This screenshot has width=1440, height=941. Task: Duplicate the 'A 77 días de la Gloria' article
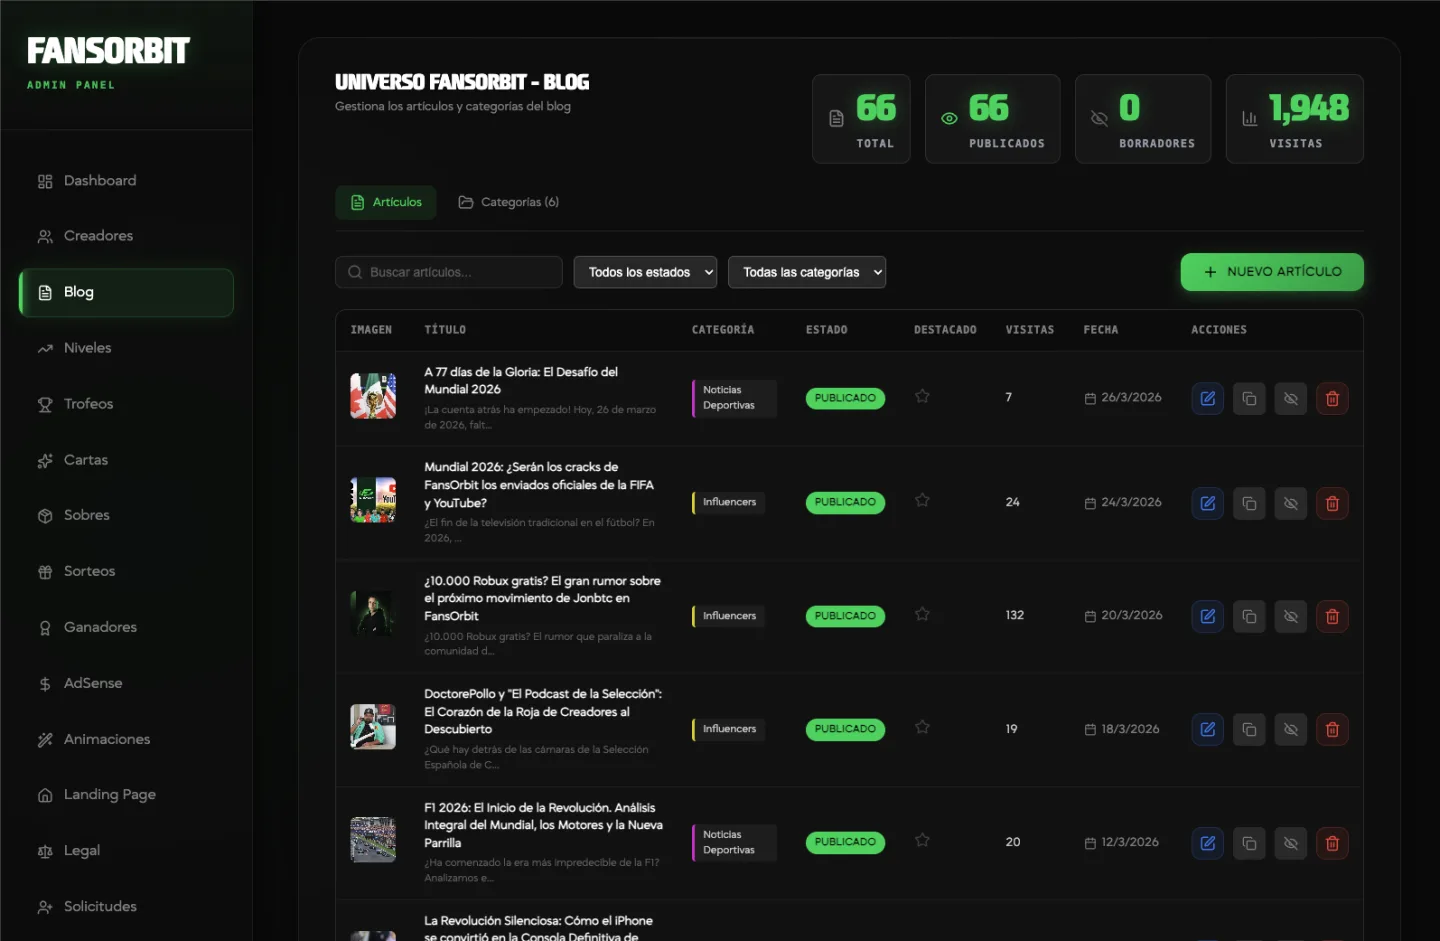tap(1249, 398)
